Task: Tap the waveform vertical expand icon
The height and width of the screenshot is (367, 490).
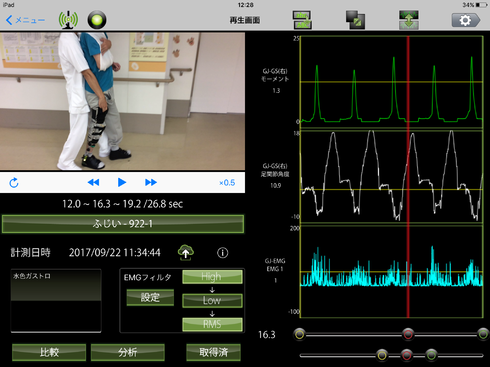Action: 409,20
